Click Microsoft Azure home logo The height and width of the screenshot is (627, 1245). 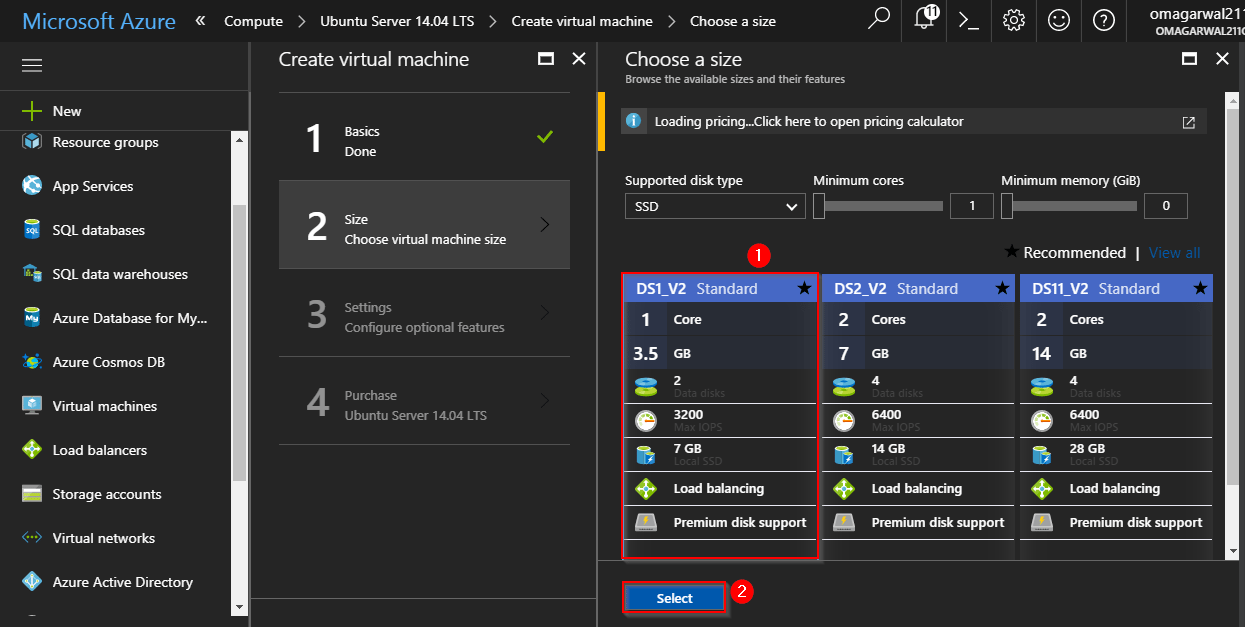point(98,21)
